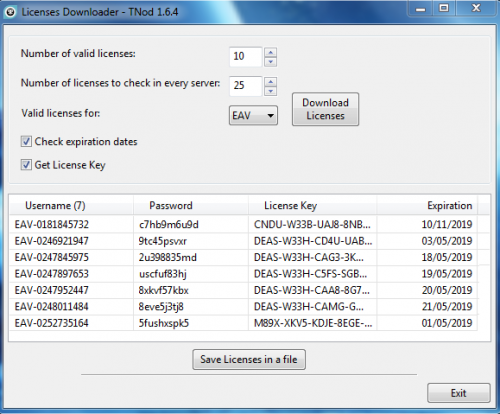Decrease licenses to check per server

[270, 91]
